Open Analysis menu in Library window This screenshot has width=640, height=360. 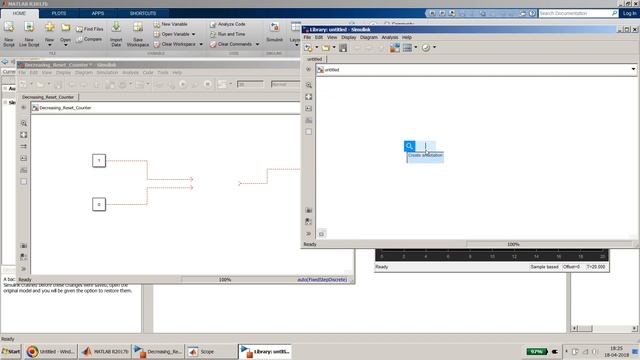click(x=389, y=37)
